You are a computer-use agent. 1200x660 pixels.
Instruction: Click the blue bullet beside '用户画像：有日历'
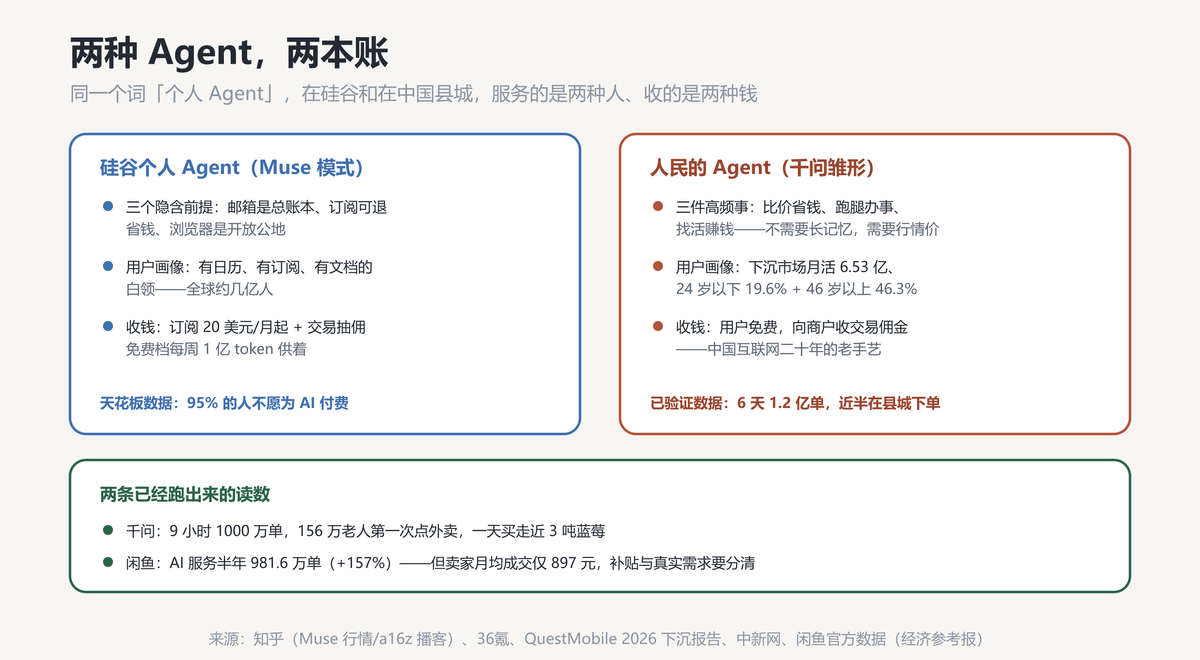[x=107, y=267]
